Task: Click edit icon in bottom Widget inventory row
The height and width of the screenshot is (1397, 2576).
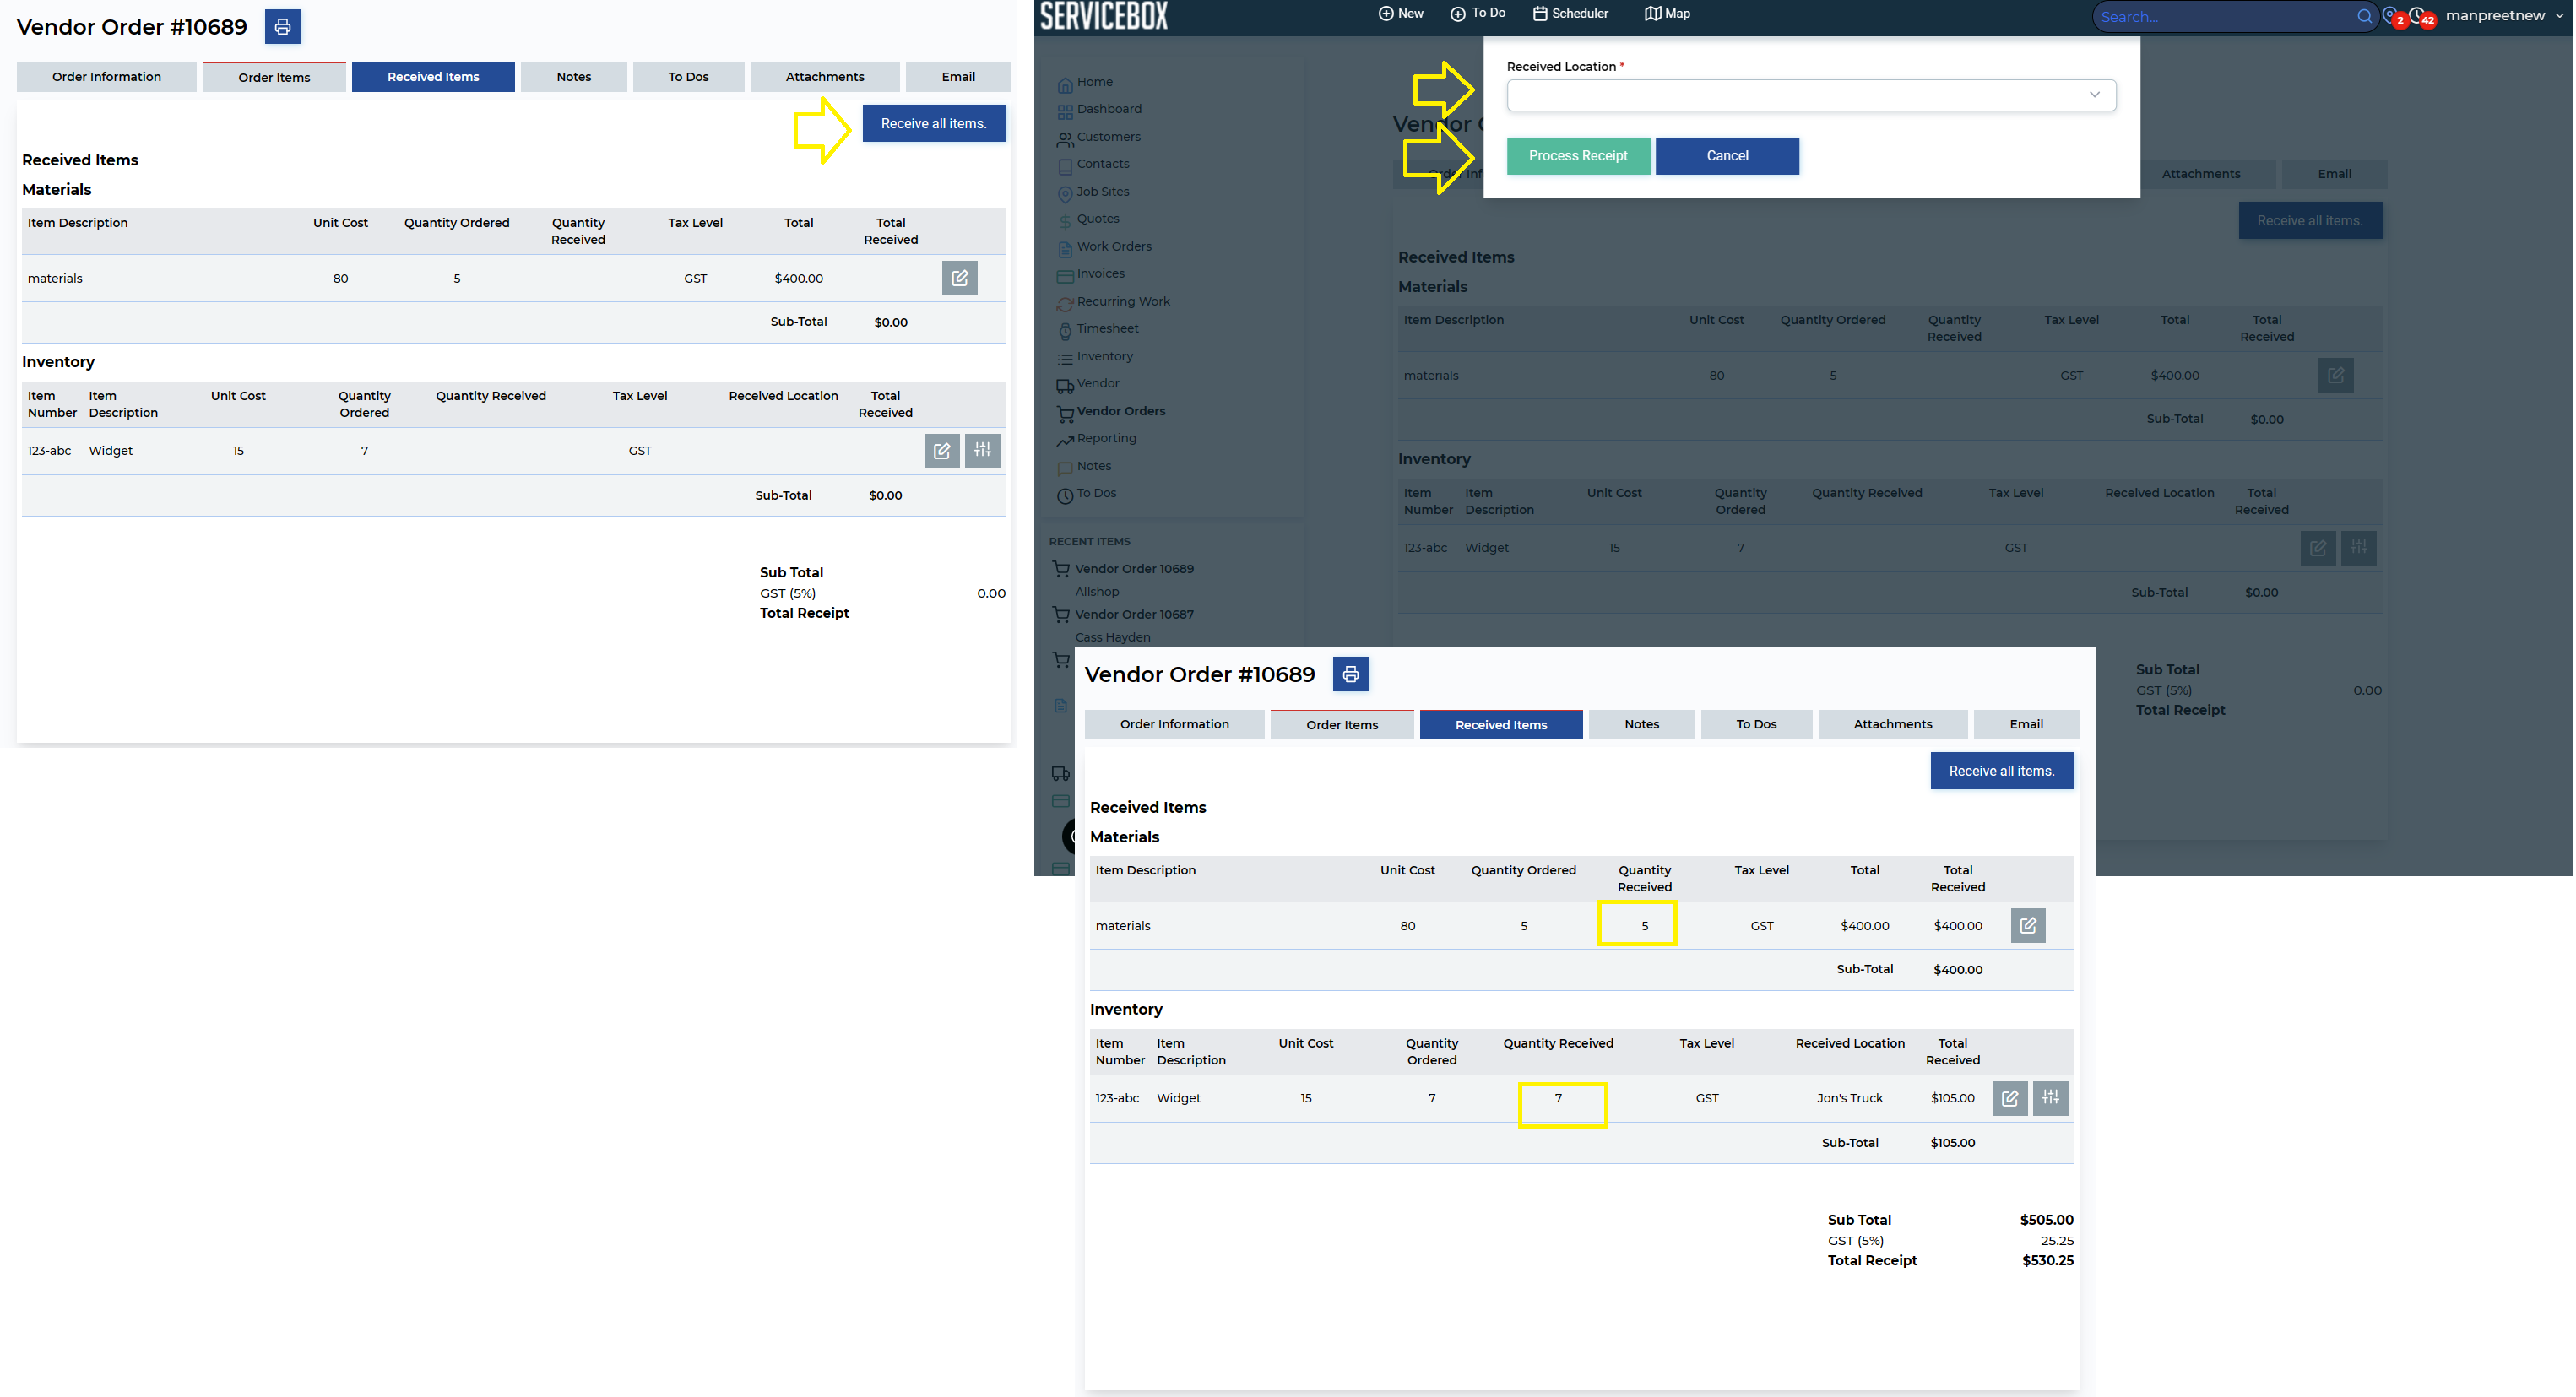Action: tap(2009, 1097)
